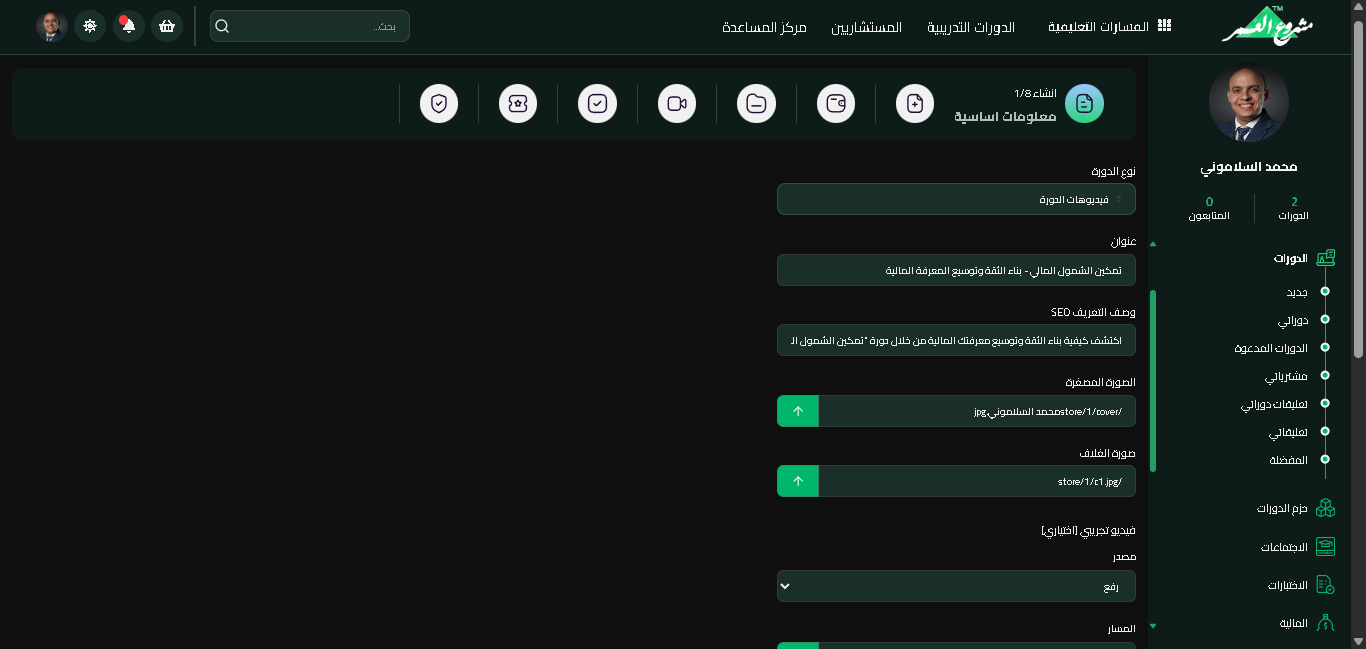The height and width of the screenshot is (649, 1366).
Task: Click upload arrow for الصورة المصغرة
Action: (x=798, y=411)
